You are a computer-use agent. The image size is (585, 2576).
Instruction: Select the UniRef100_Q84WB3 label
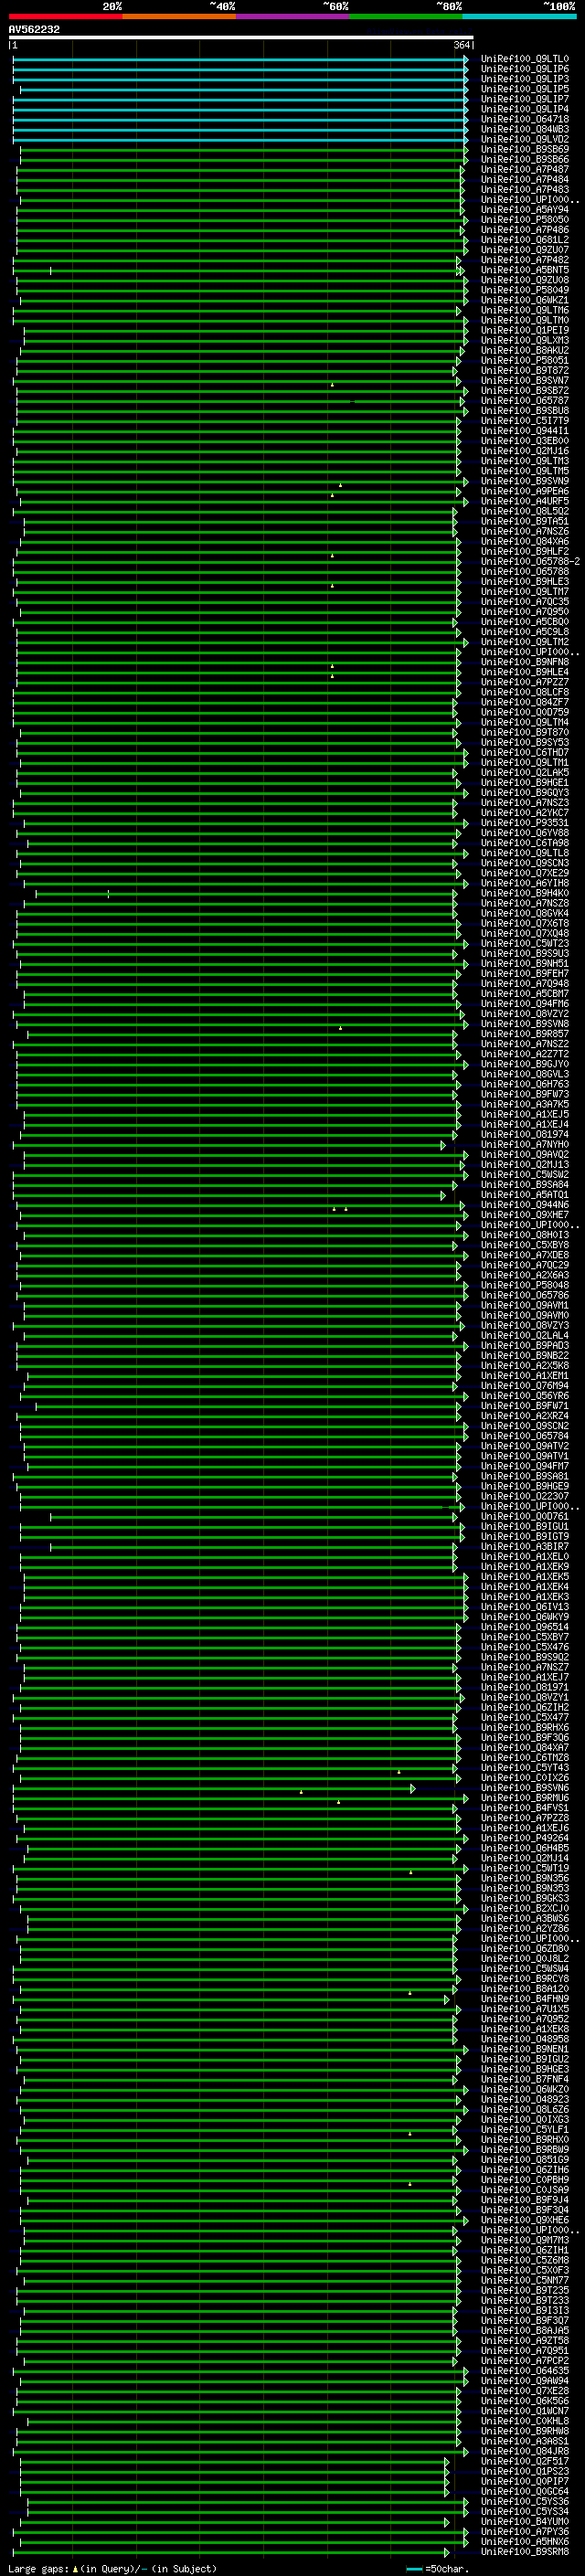[x=525, y=129]
